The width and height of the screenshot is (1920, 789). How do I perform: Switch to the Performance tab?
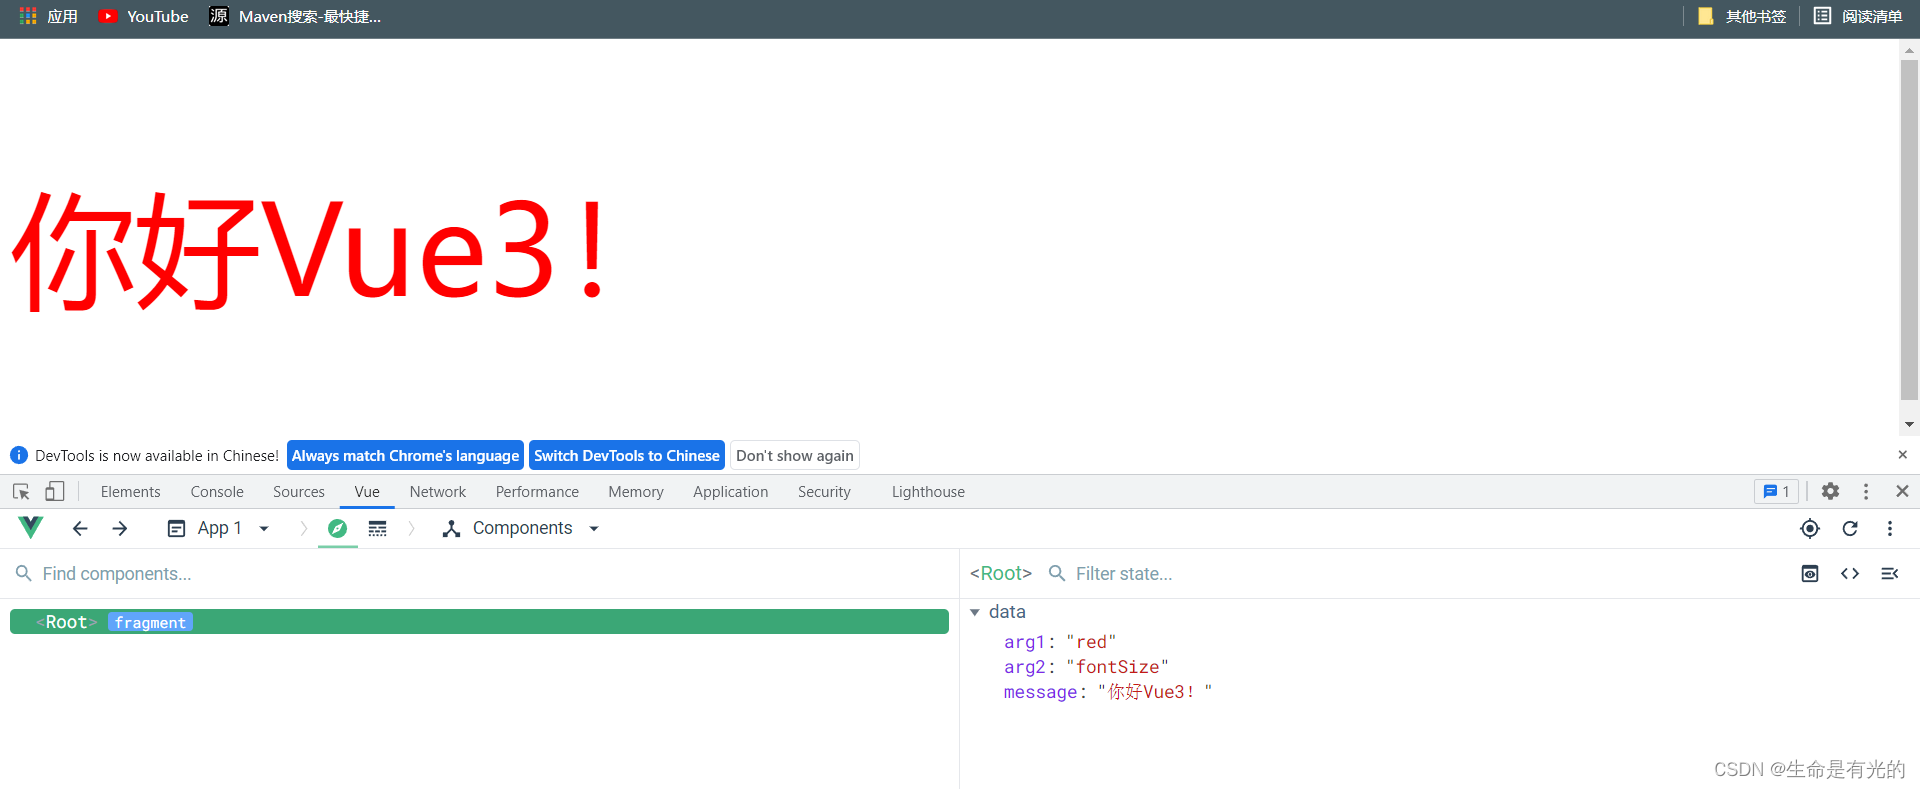(537, 491)
